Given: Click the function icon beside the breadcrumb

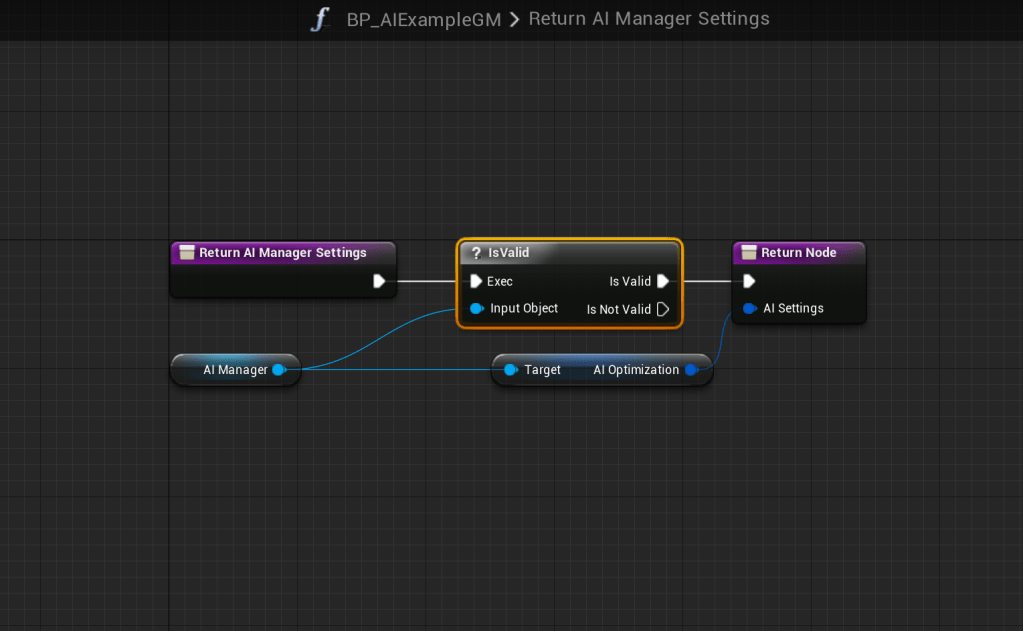Looking at the screenshot, I should [x=319, y=19].
